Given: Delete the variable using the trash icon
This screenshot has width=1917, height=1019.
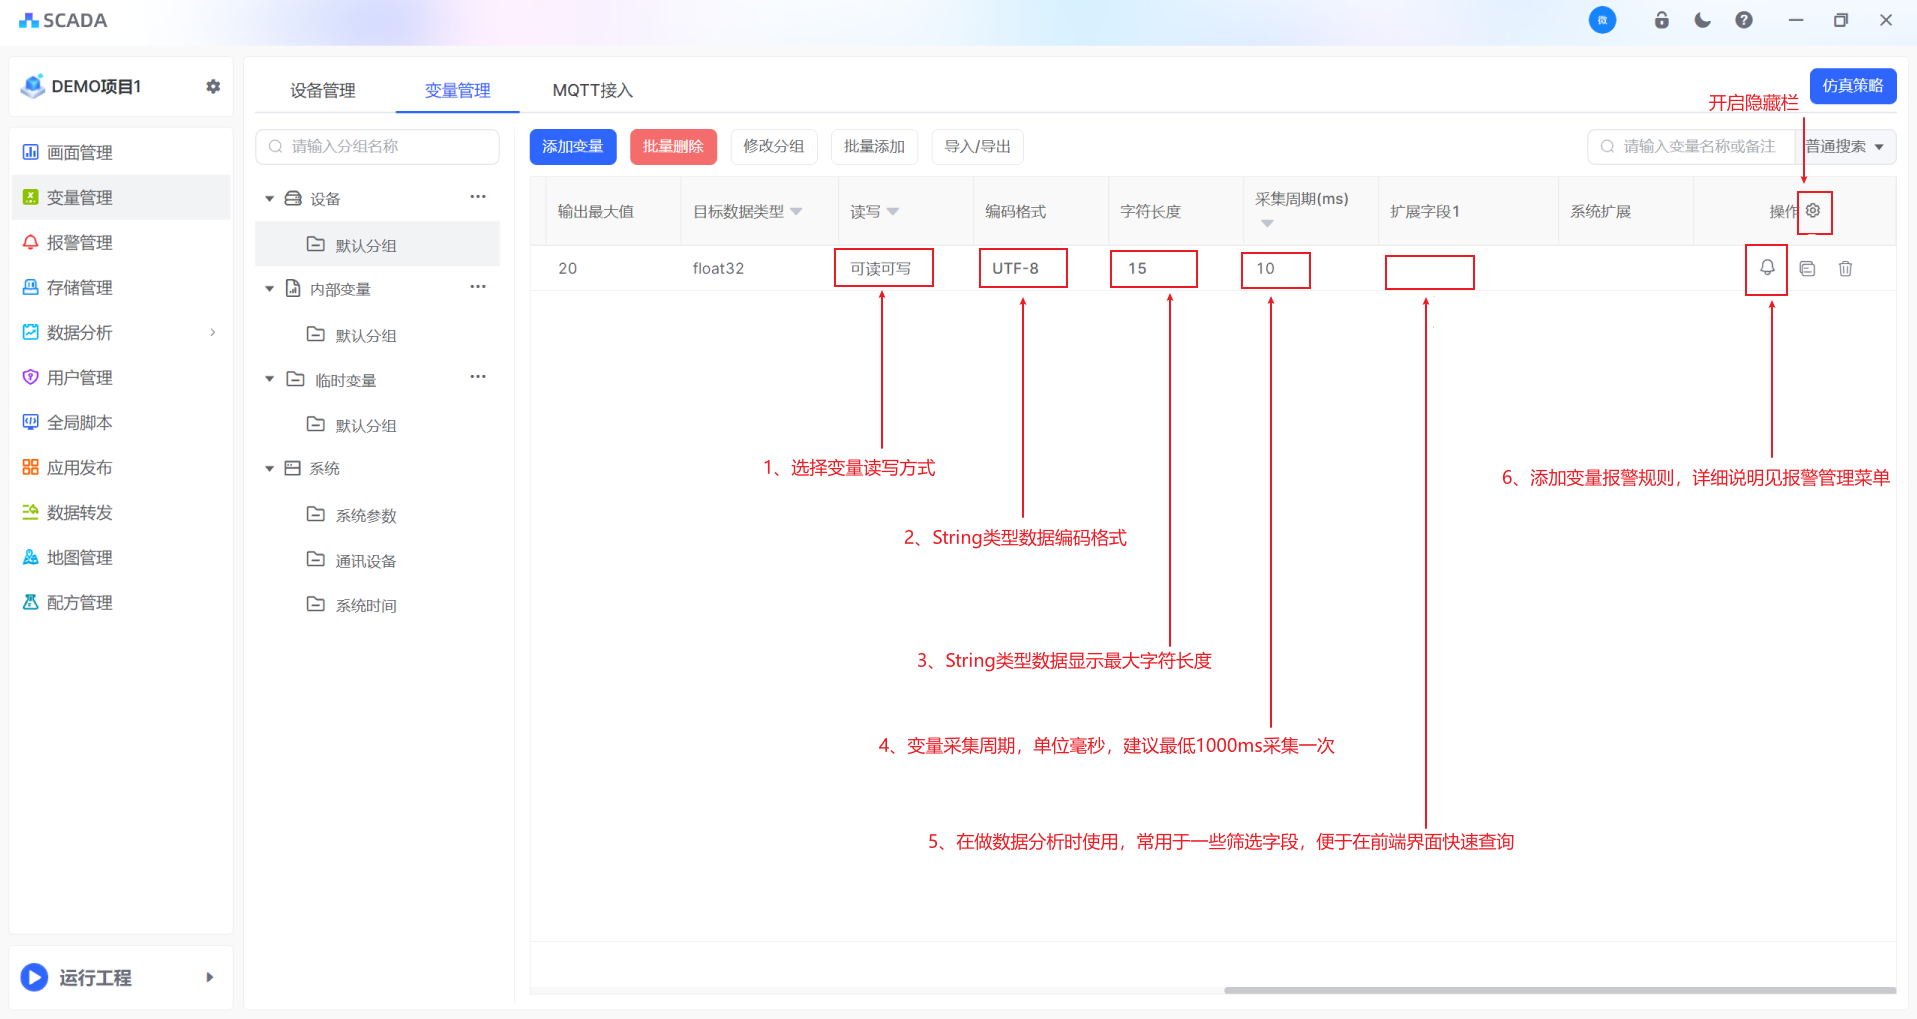Looking at the screenshot, I should coord(1845,268).
